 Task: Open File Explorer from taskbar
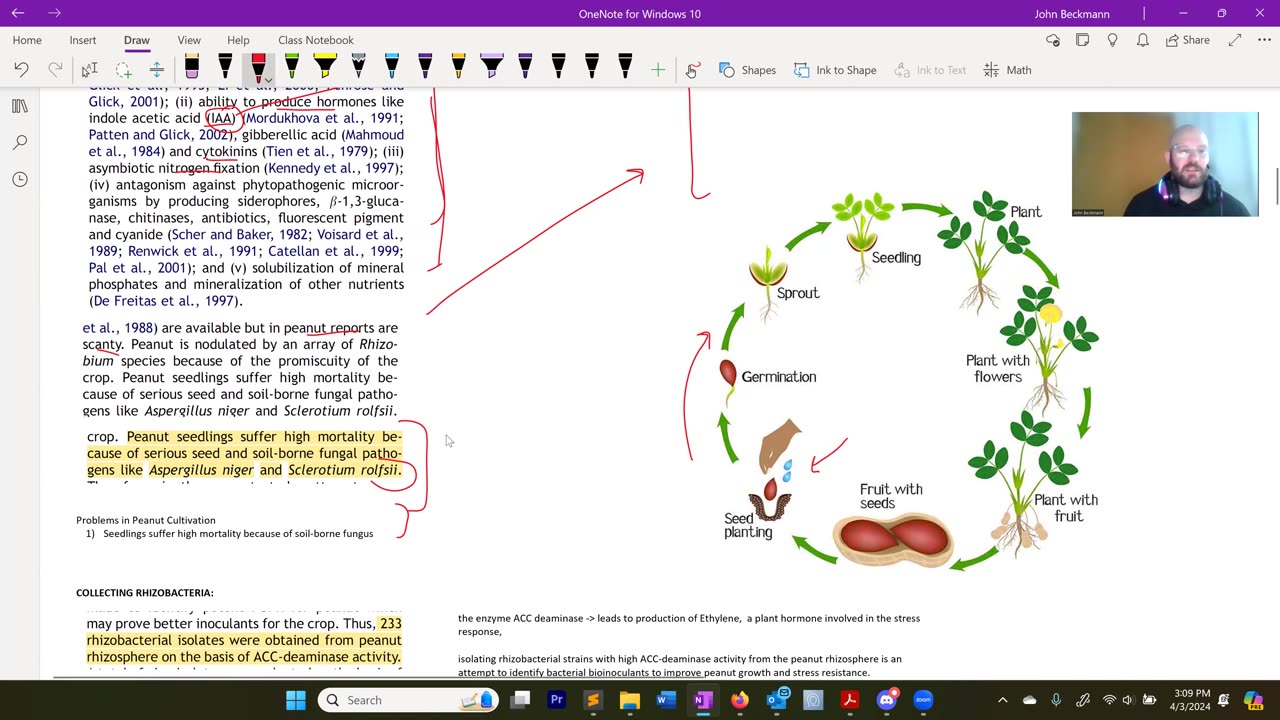630,700
